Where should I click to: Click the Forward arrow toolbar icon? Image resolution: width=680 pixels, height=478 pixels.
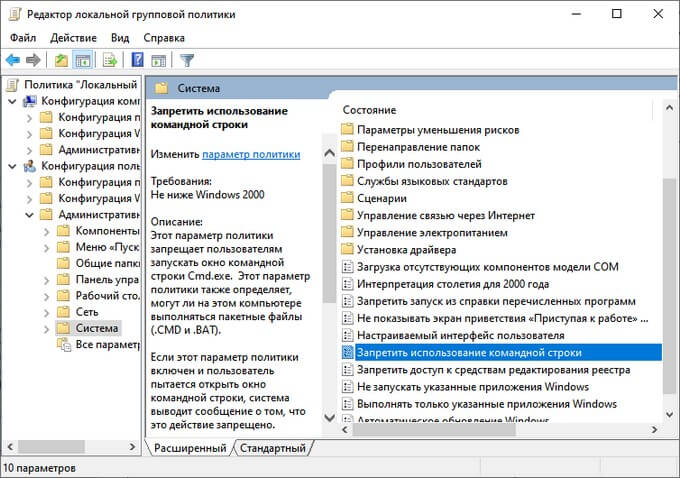(35, 60)
